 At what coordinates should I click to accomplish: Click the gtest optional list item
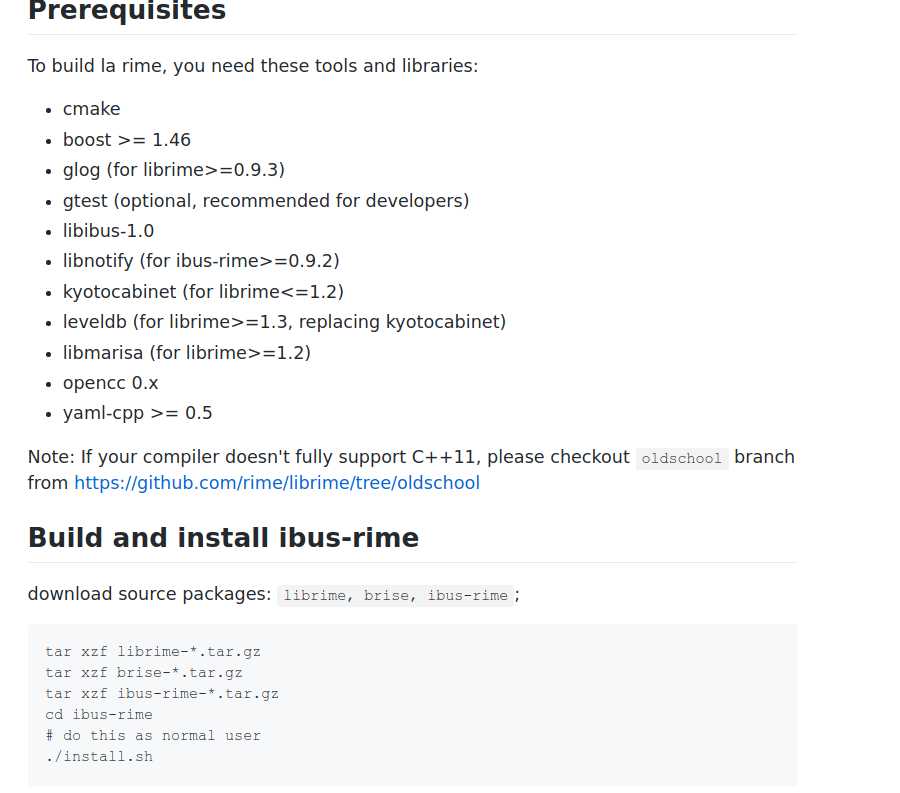(266, 201)
